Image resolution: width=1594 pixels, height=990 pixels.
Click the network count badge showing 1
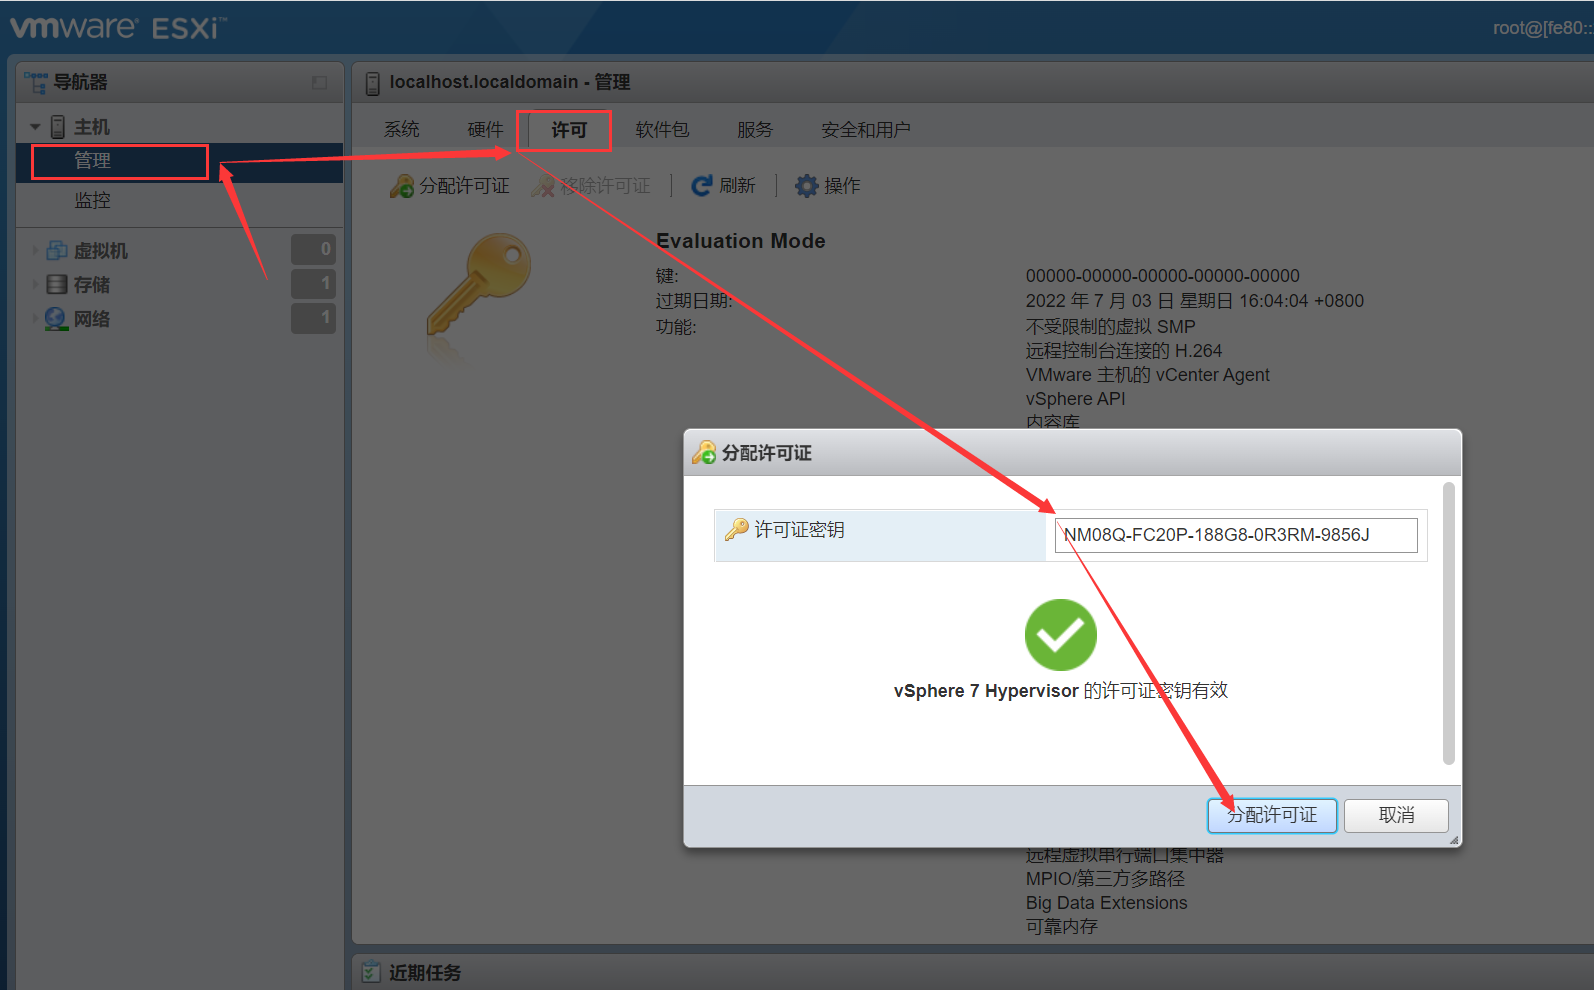[313, 317]
